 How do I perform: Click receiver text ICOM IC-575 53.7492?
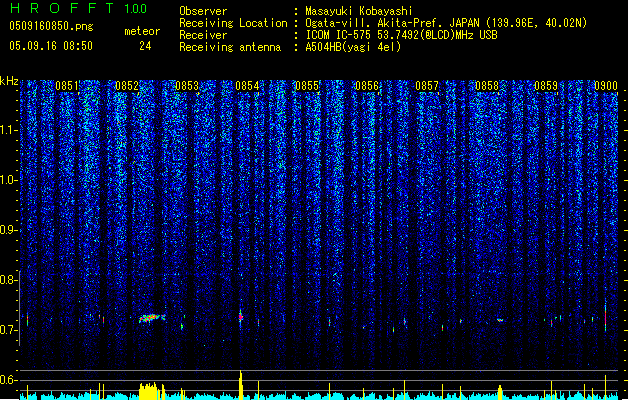pos(401,35)
